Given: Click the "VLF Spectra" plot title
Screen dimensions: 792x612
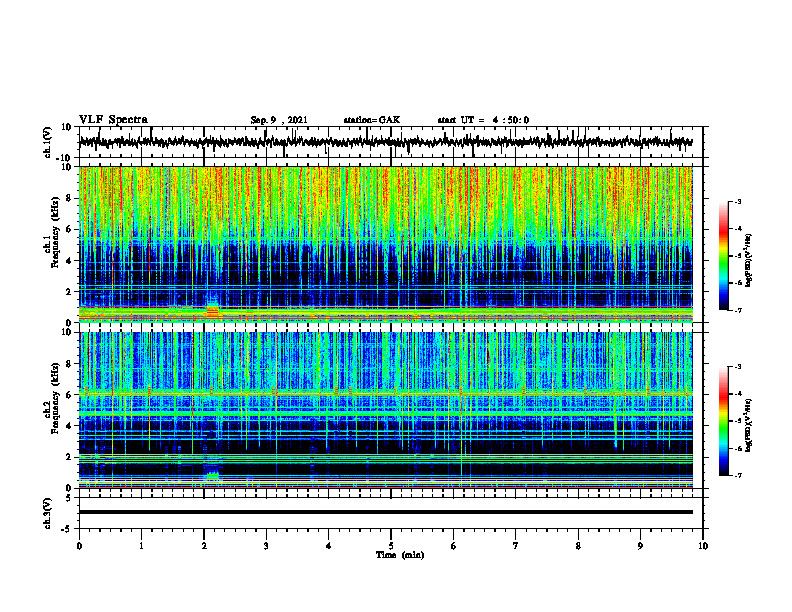Looking at the screenshot, I should pos(113,120).
